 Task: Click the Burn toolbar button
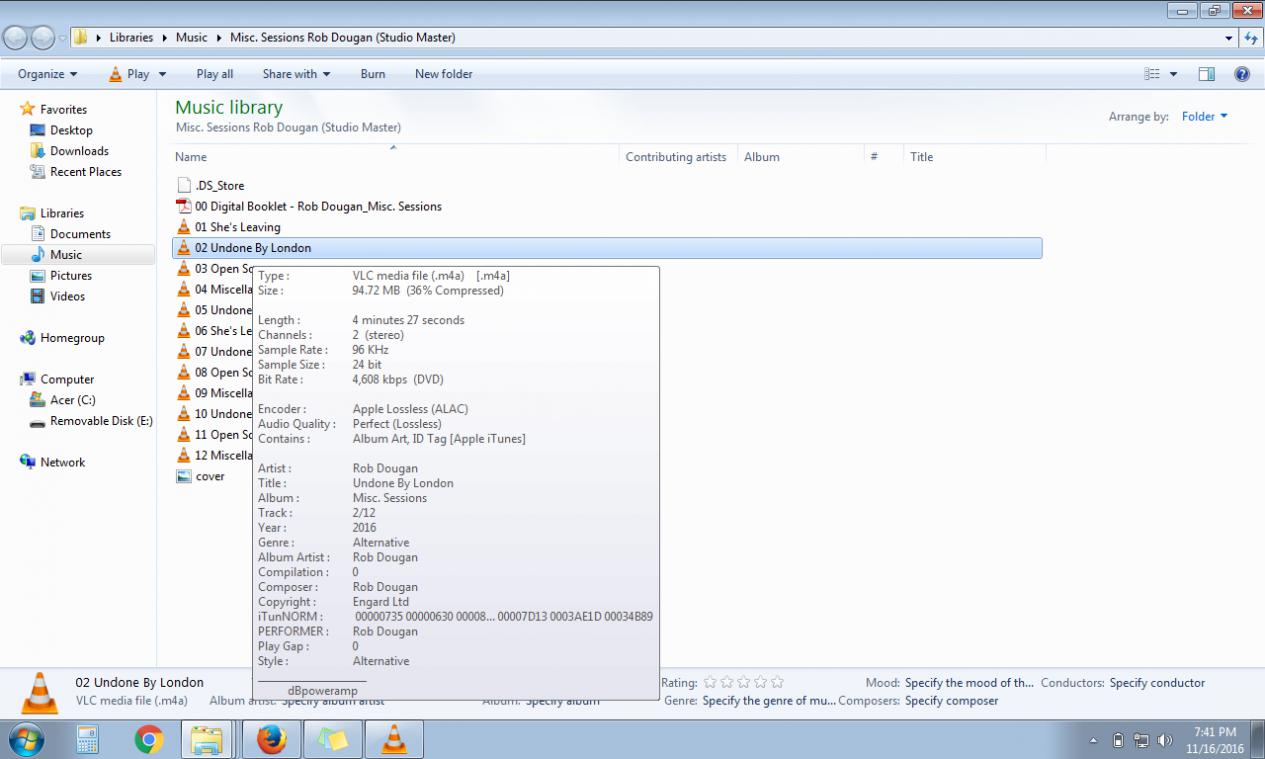pos(373,74)
